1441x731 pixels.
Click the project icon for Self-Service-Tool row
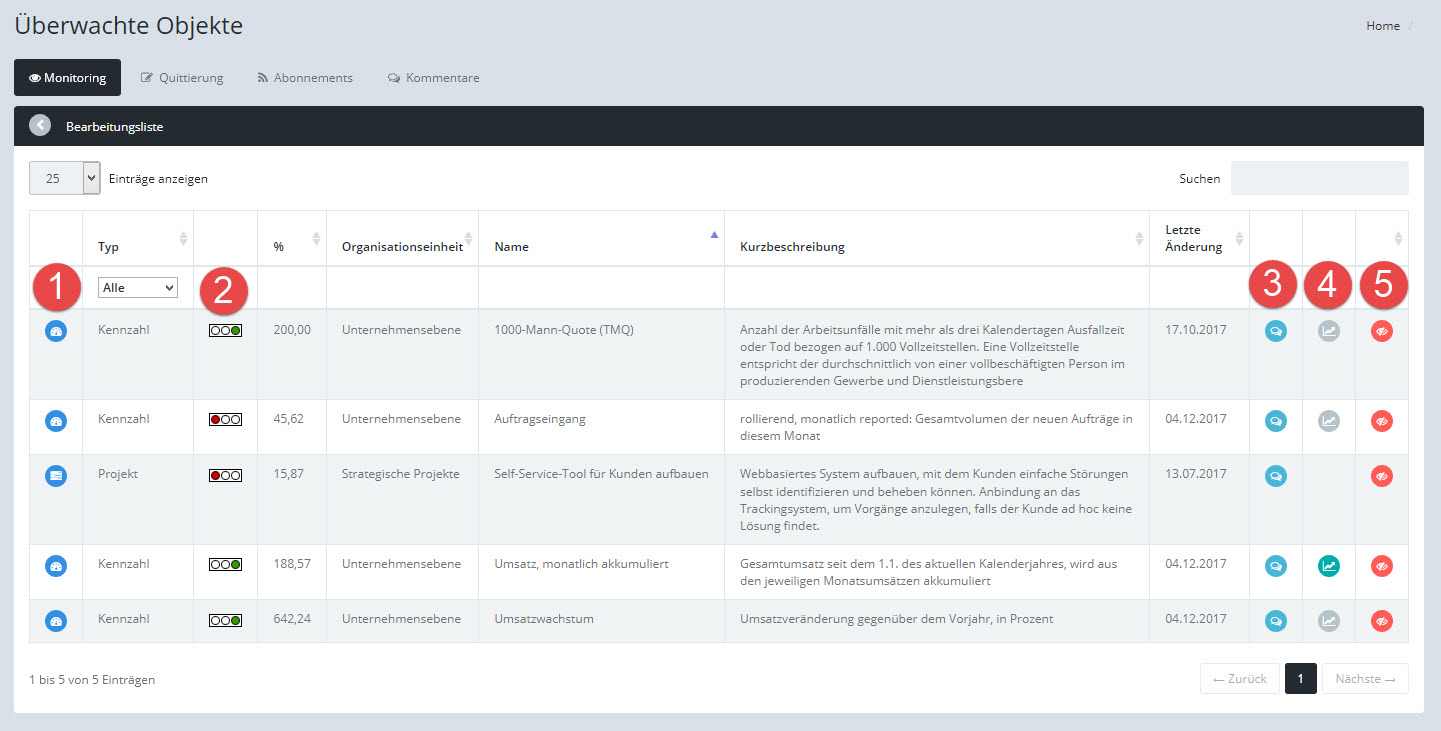coord(56,476)
